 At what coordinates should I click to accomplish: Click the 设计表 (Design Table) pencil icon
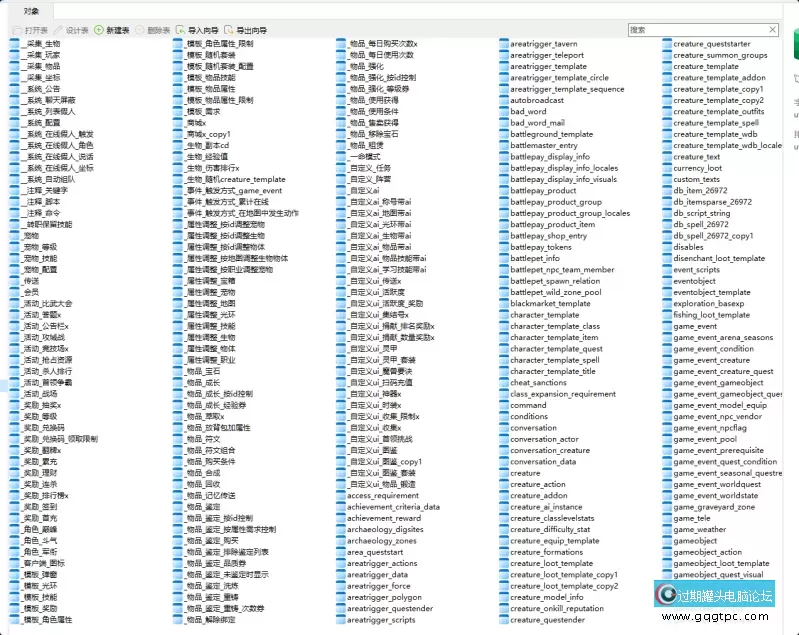[x=58, y=30]
